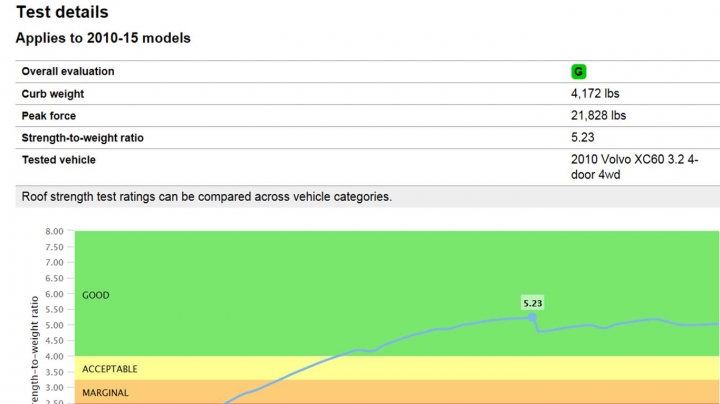720x404 pixels.
Task: Click the 'Strength-to-weight ratio' table label
Action: tap(83, 138)
